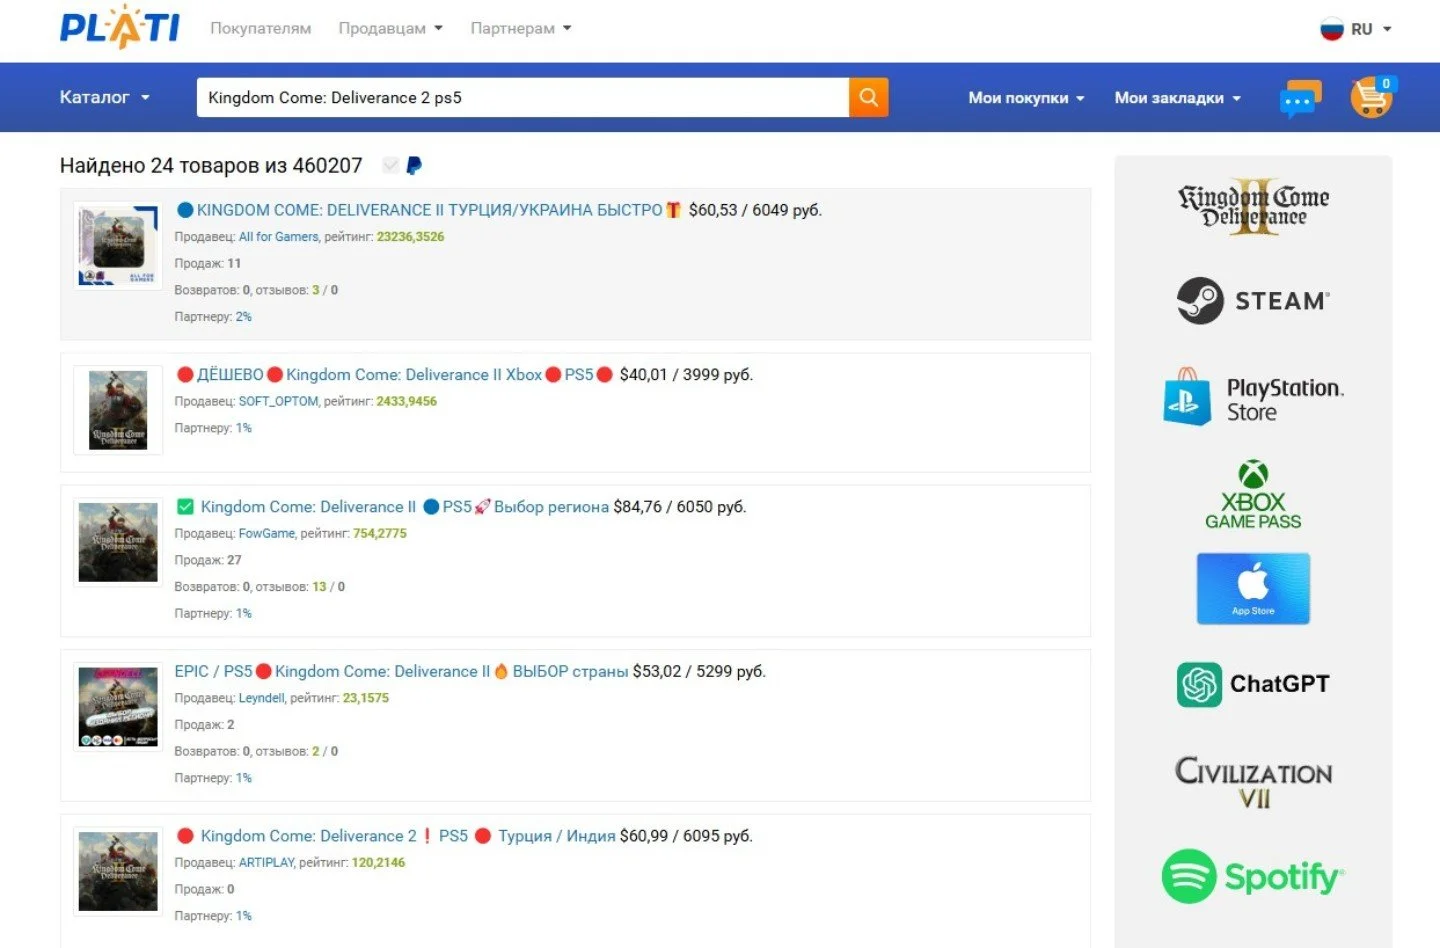The width and height of the screenshot is (1440, 948).
Task: Toggle the grey checkmark filter beside PayPal
Action: click(391, 165)
